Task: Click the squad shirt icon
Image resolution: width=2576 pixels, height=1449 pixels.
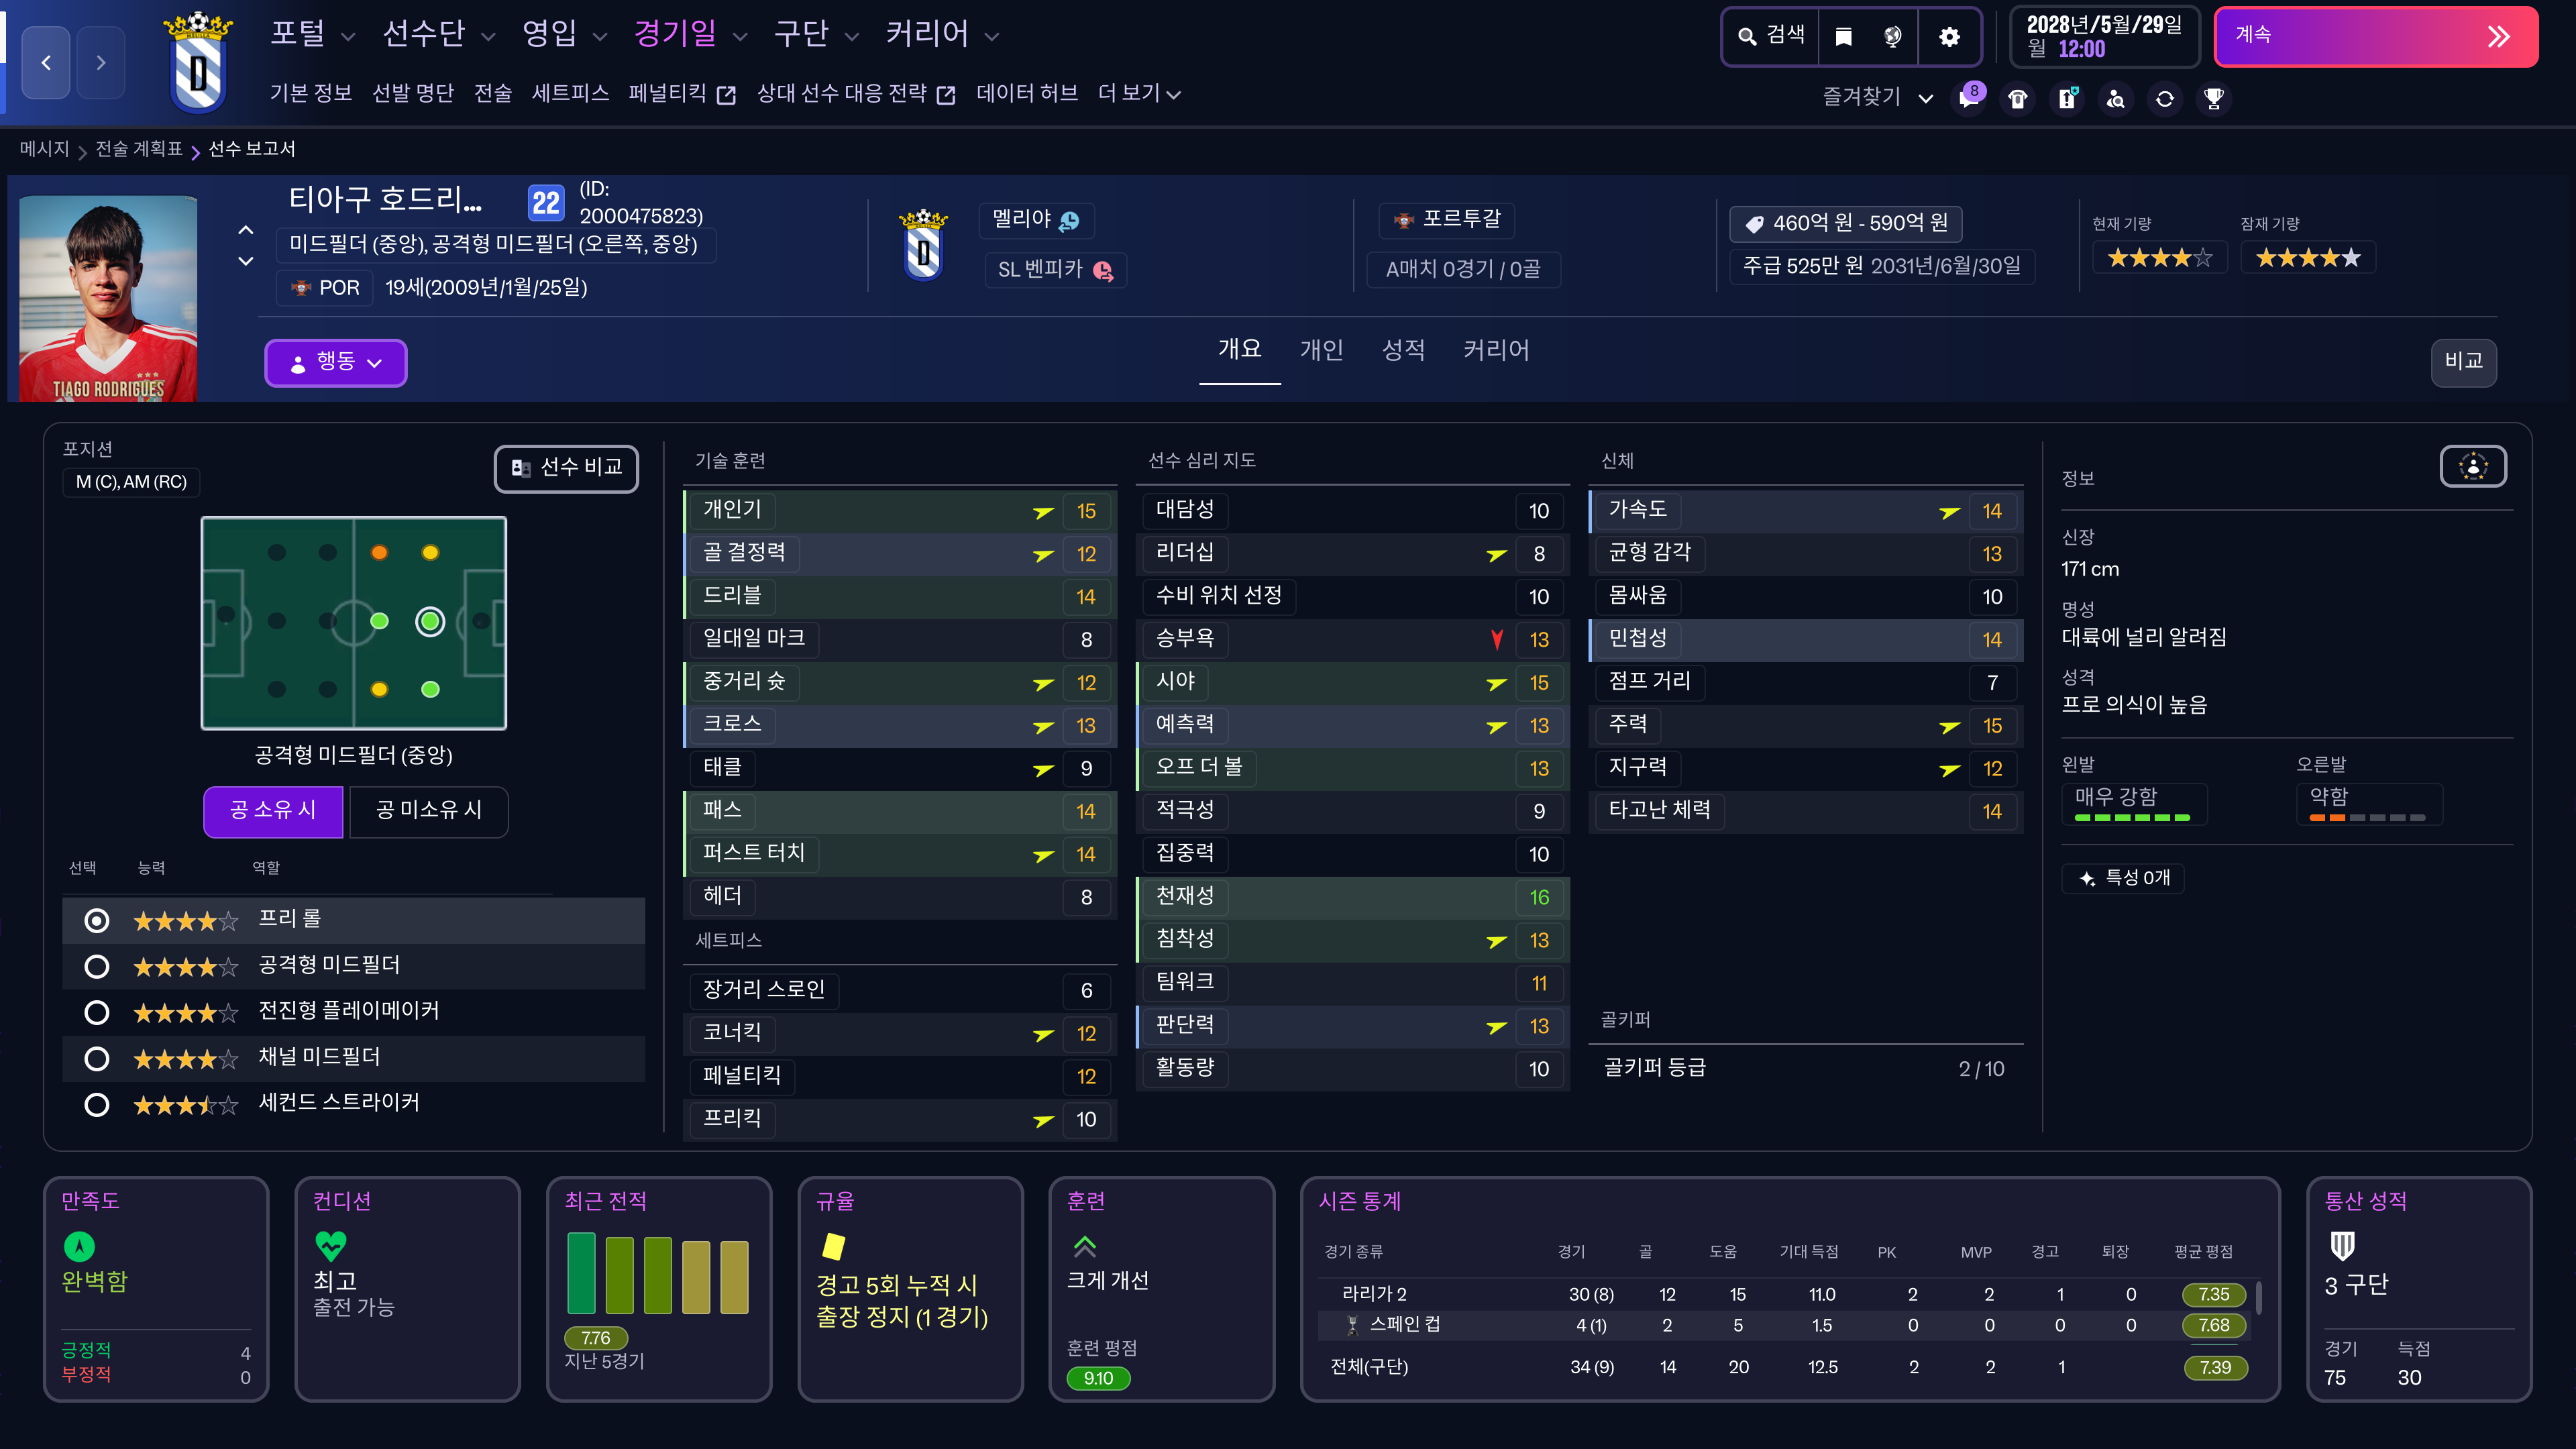Action: 2017,98
